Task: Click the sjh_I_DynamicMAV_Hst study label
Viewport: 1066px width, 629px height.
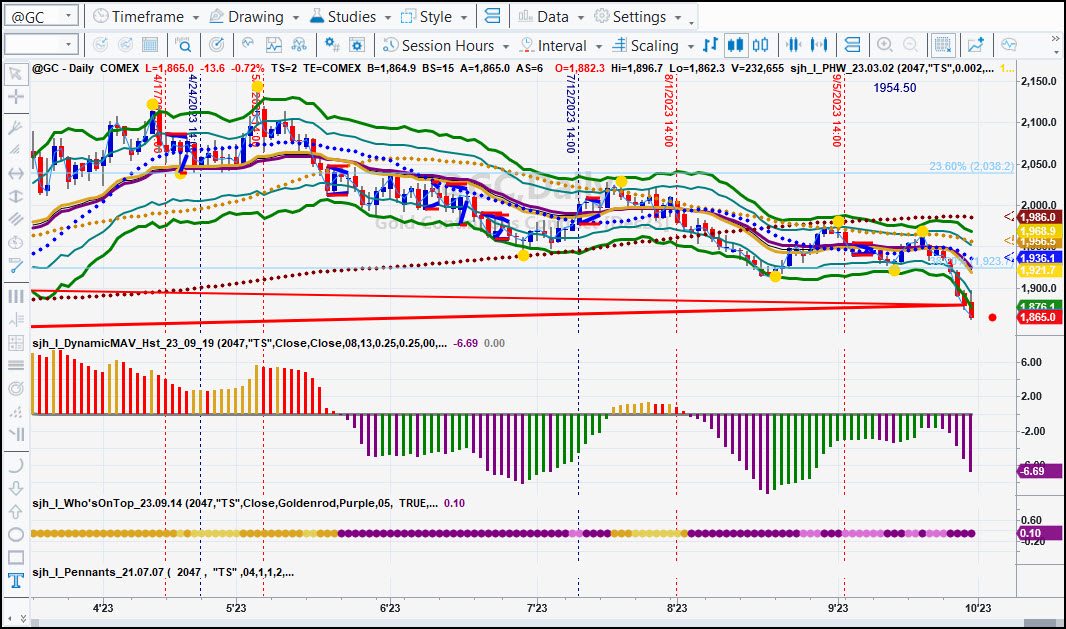Action: [239, 343]
